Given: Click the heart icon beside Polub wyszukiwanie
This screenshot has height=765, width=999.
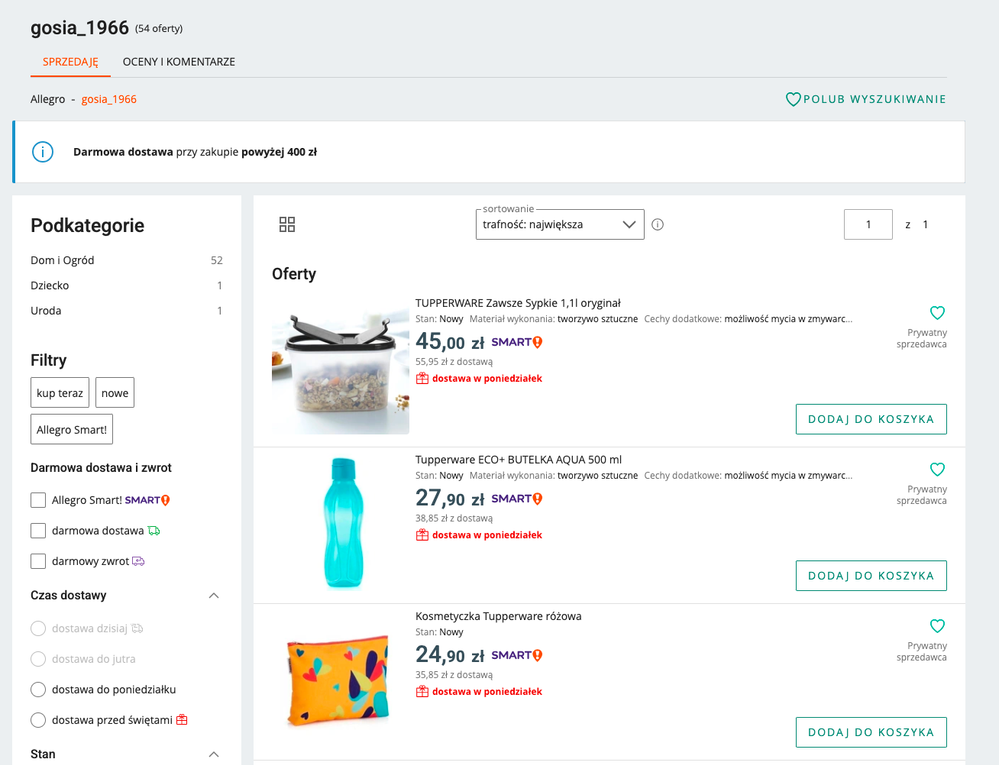Looking at the screenshot, I should tap(793, 99).
